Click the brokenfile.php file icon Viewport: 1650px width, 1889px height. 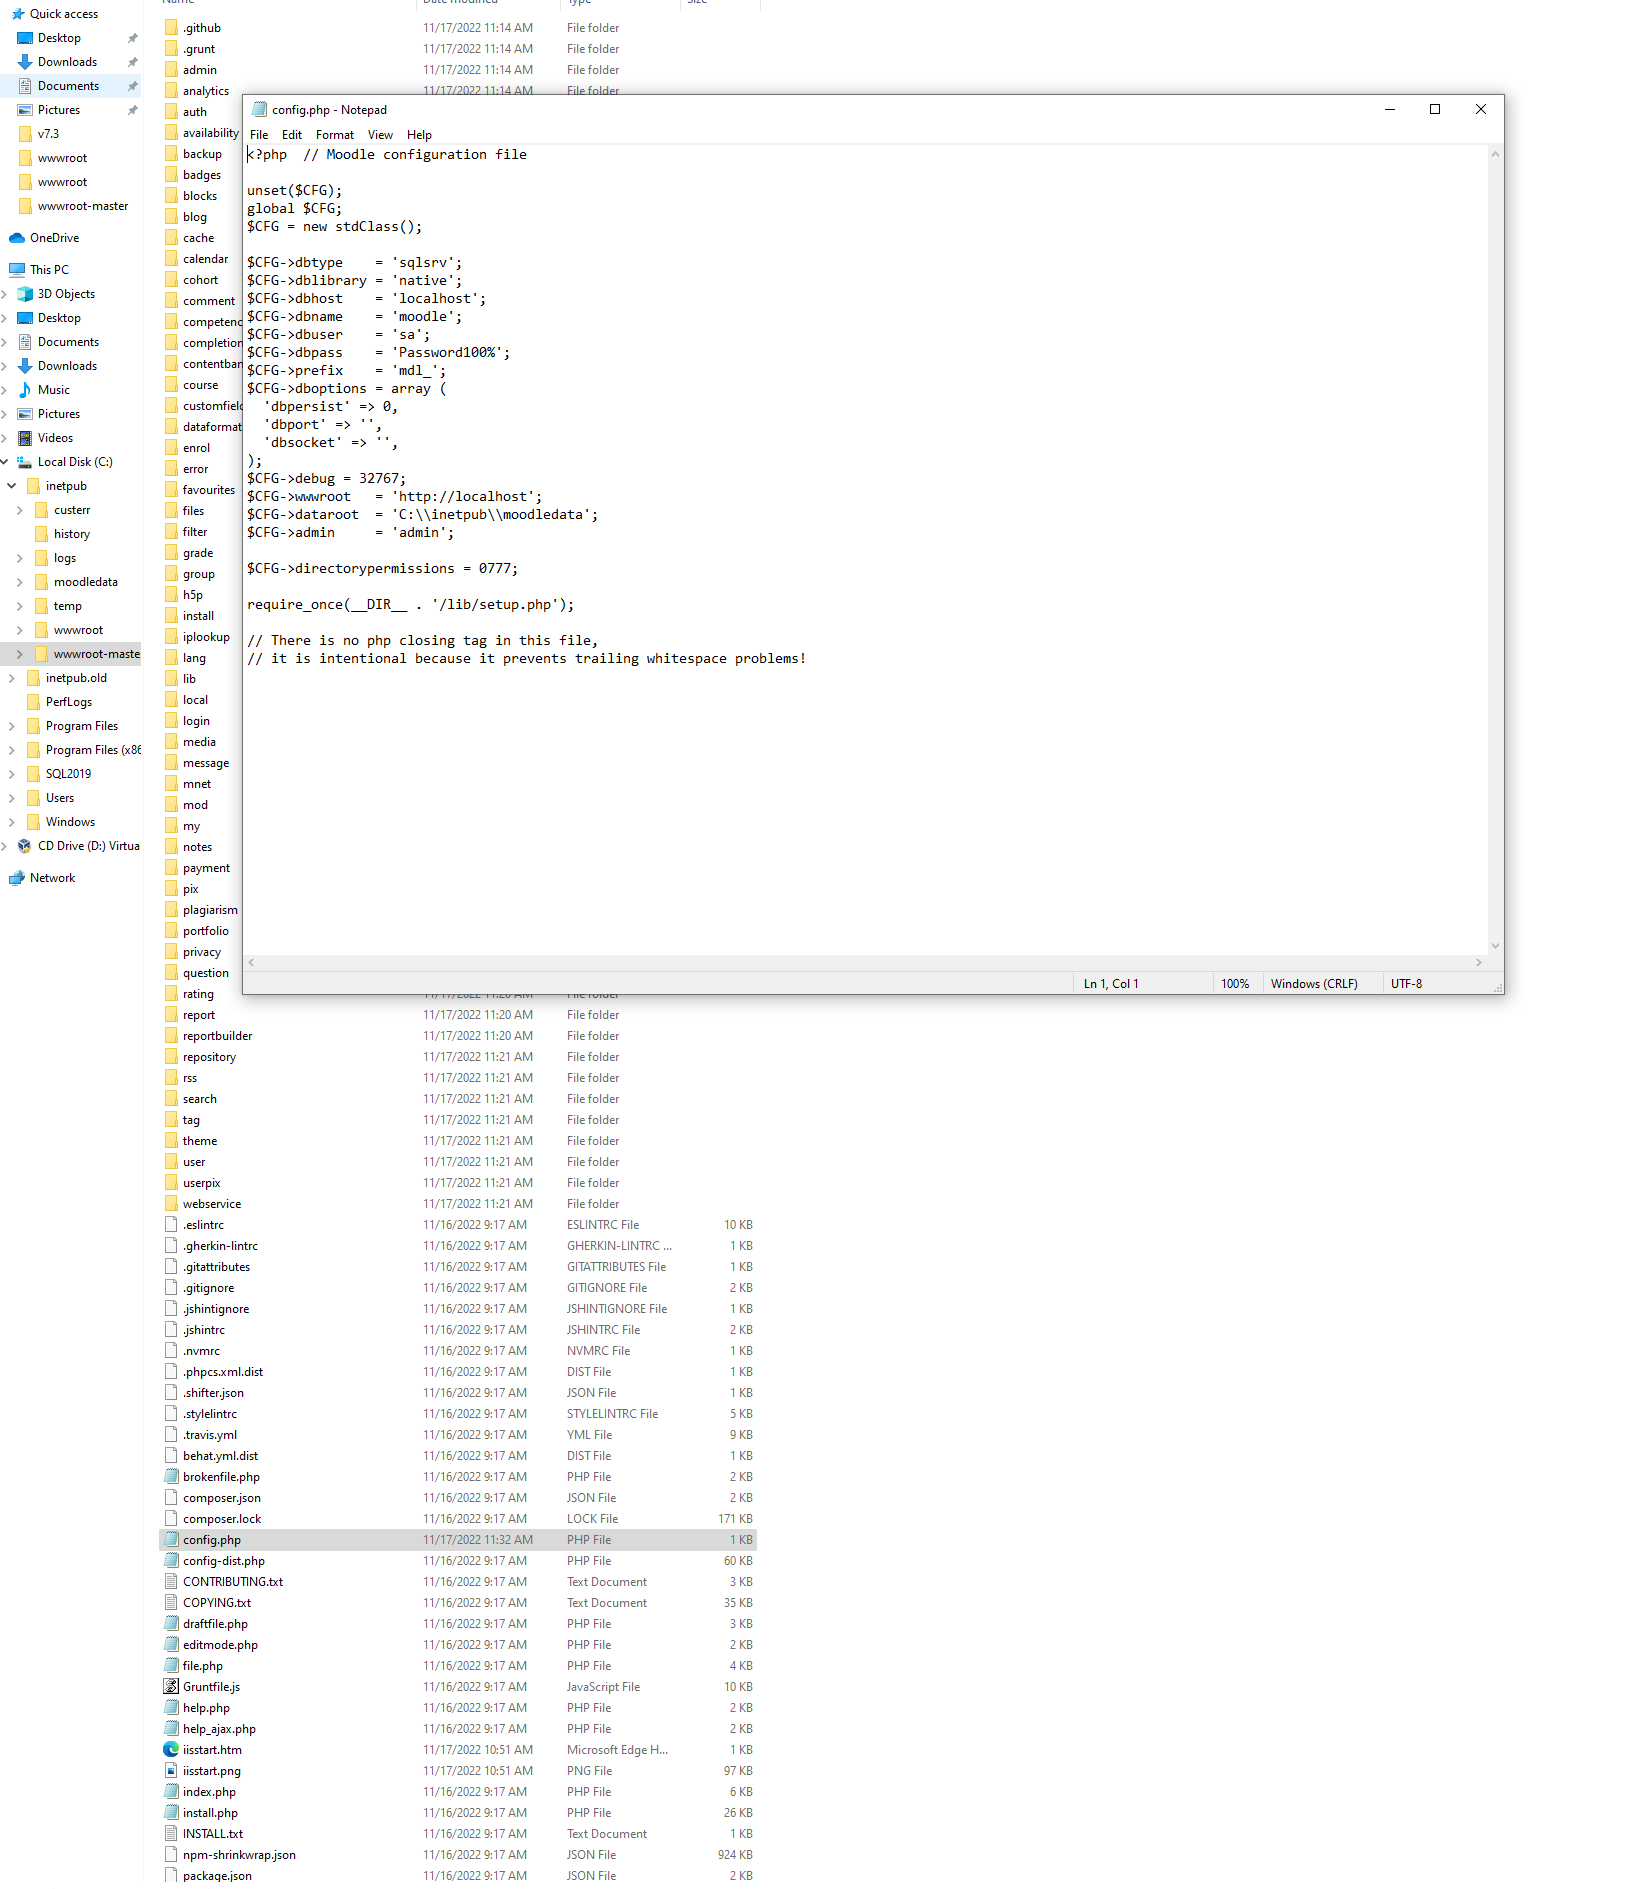tap(171, 1477)
